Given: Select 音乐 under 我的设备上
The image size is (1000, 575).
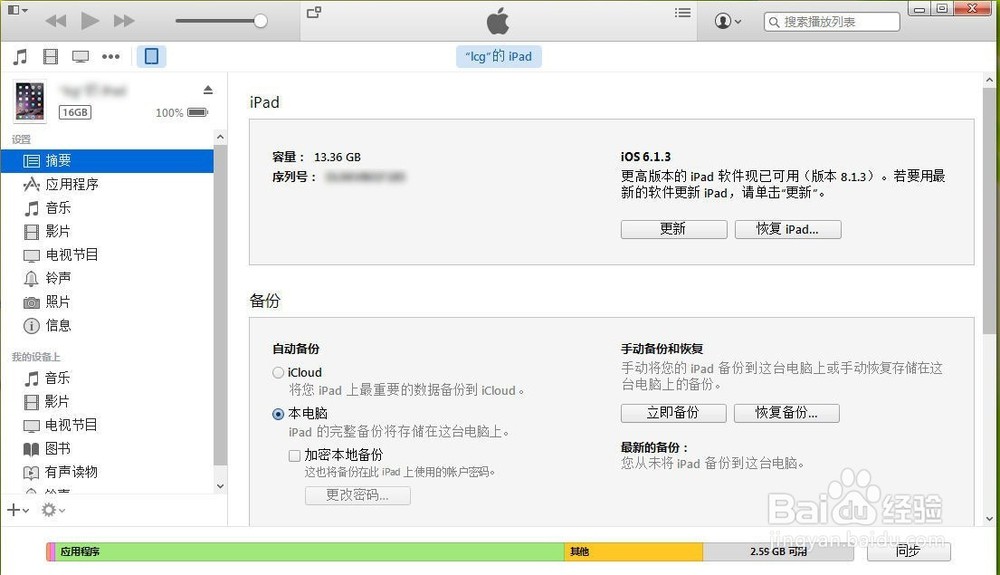Looking at the screenshot, I should pyautogui.click(x=107, y=378).
